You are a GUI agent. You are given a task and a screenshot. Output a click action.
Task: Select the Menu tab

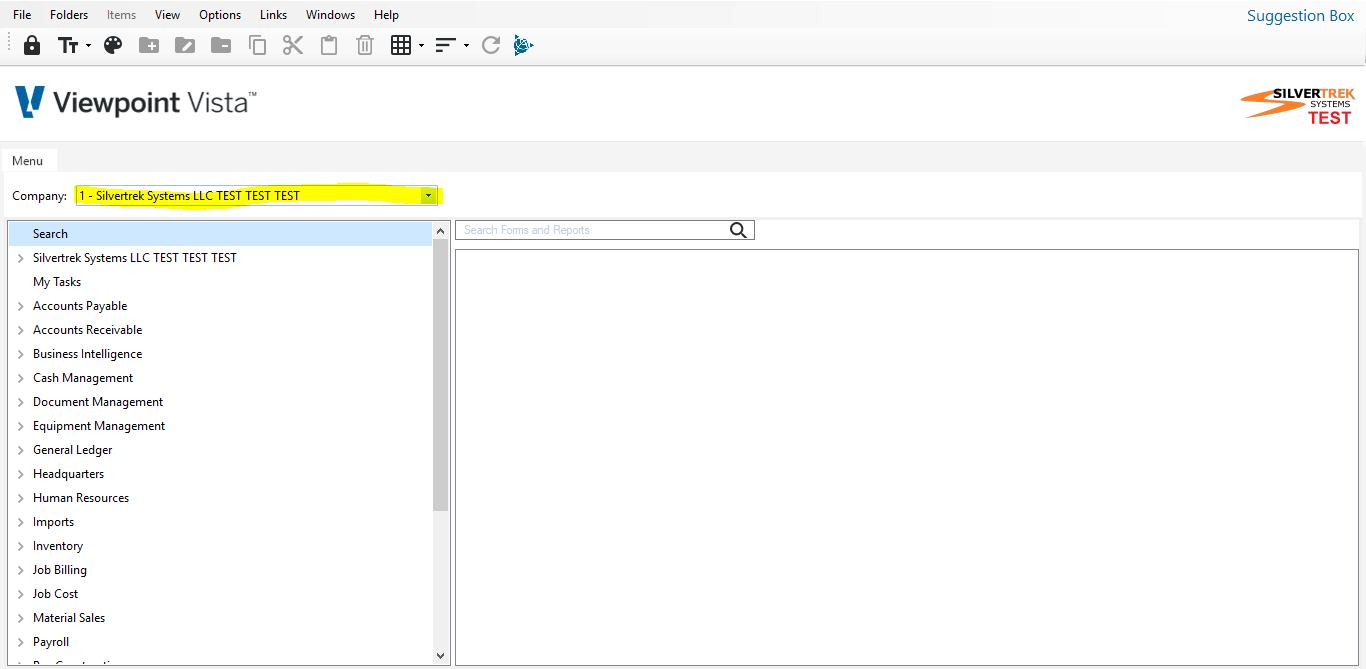click(28, 161)
